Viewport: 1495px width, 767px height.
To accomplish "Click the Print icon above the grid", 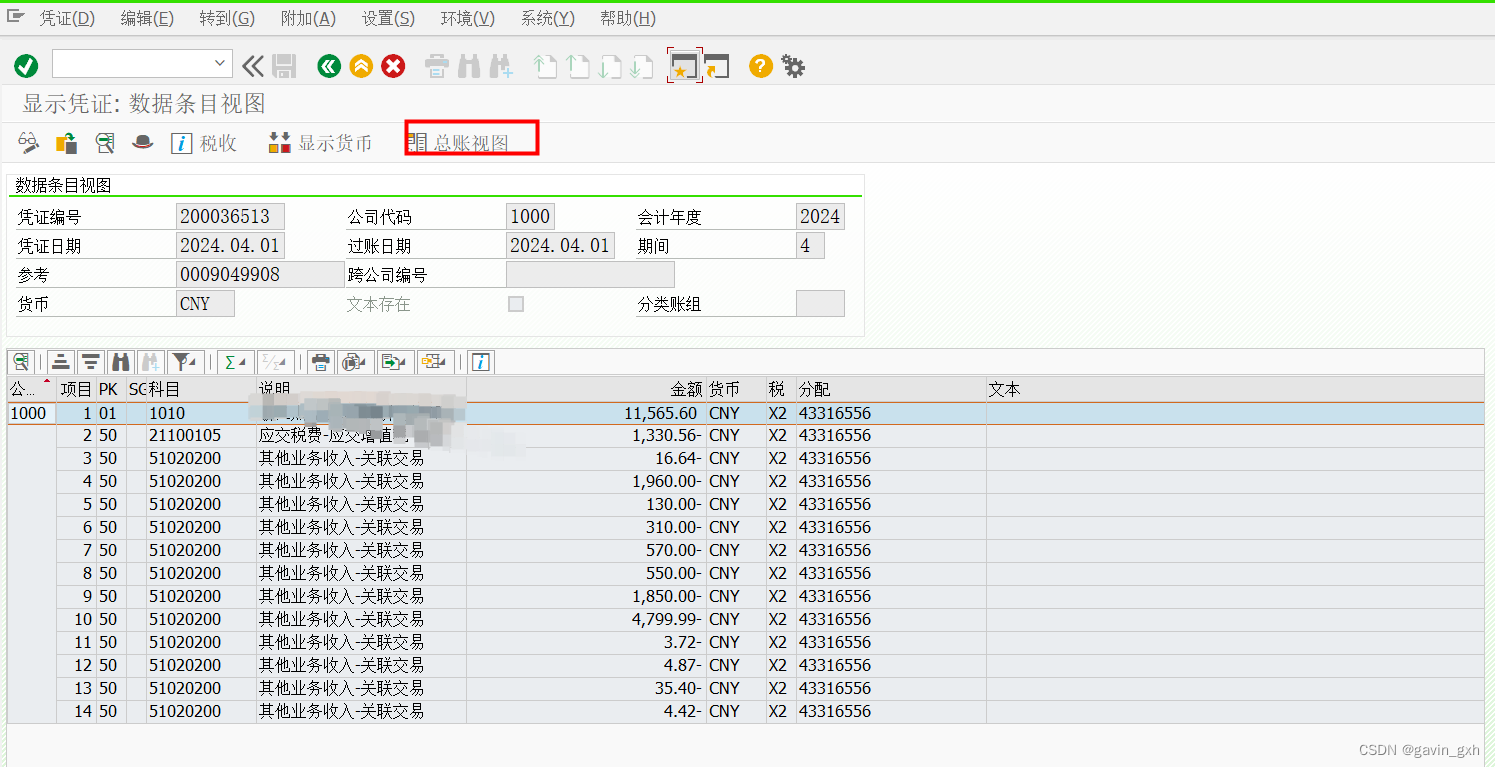I will [320, 362].
